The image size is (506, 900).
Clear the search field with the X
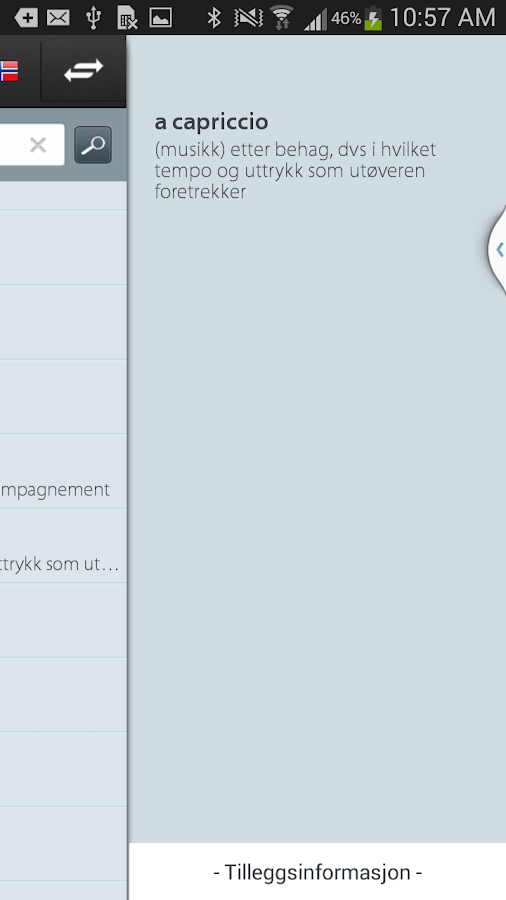38,145
